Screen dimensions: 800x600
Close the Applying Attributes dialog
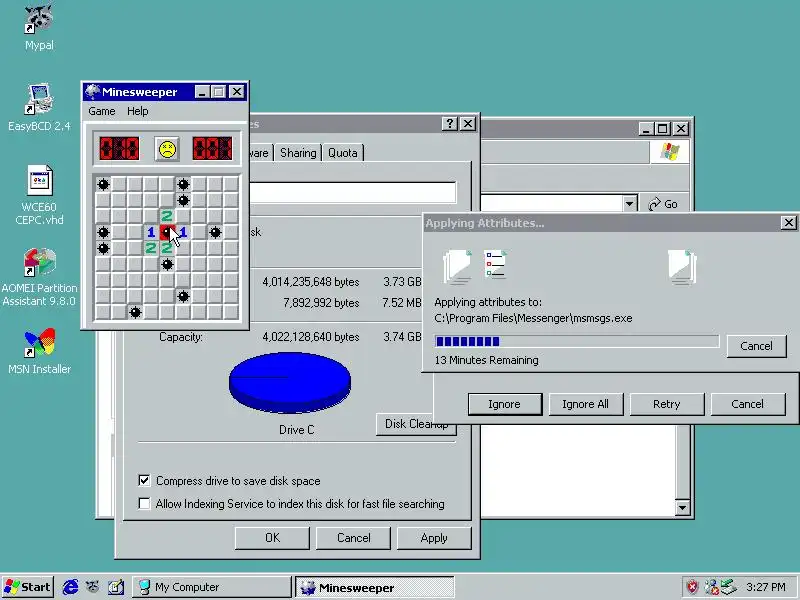pos(788,223)
